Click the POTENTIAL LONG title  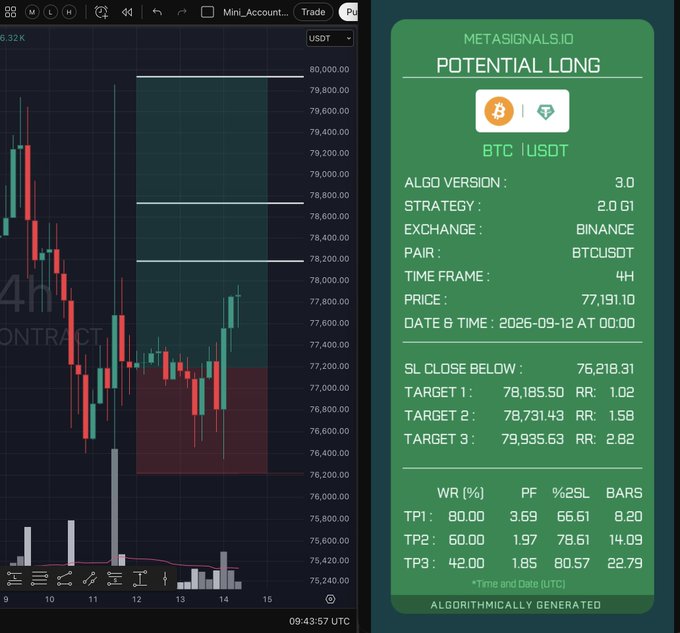(x=518, y=65)
